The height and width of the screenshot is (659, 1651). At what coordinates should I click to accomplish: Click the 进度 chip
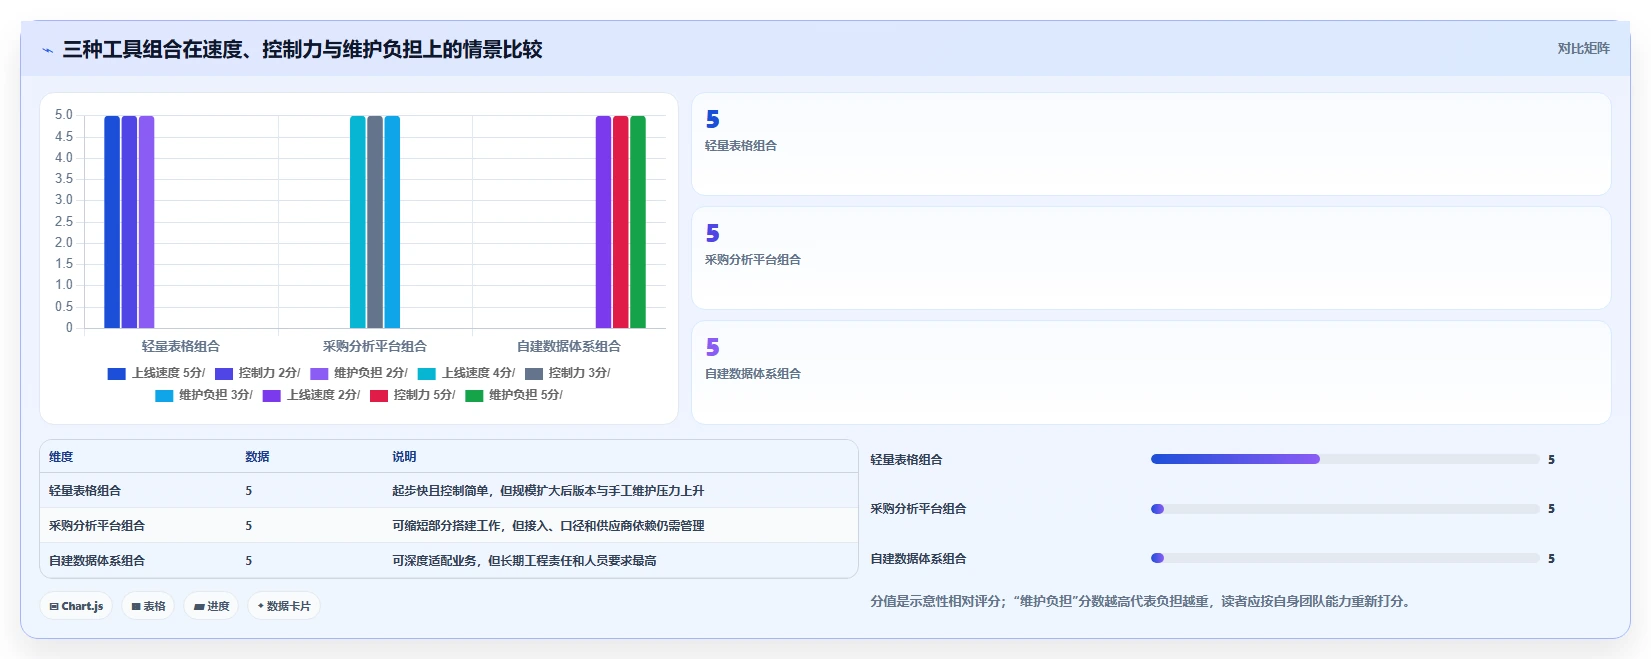pyautogui.click(x=211, y=606)
